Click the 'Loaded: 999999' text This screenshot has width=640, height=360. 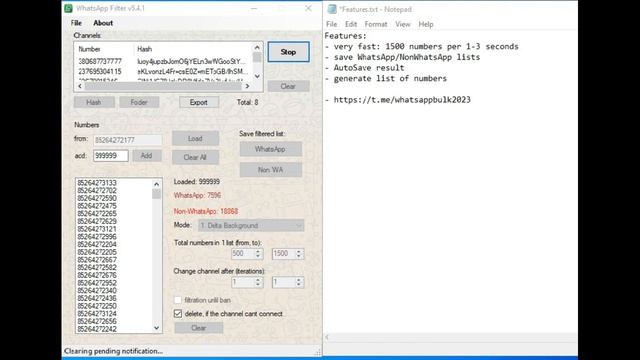pyautogui.click(x=197, y=182)
